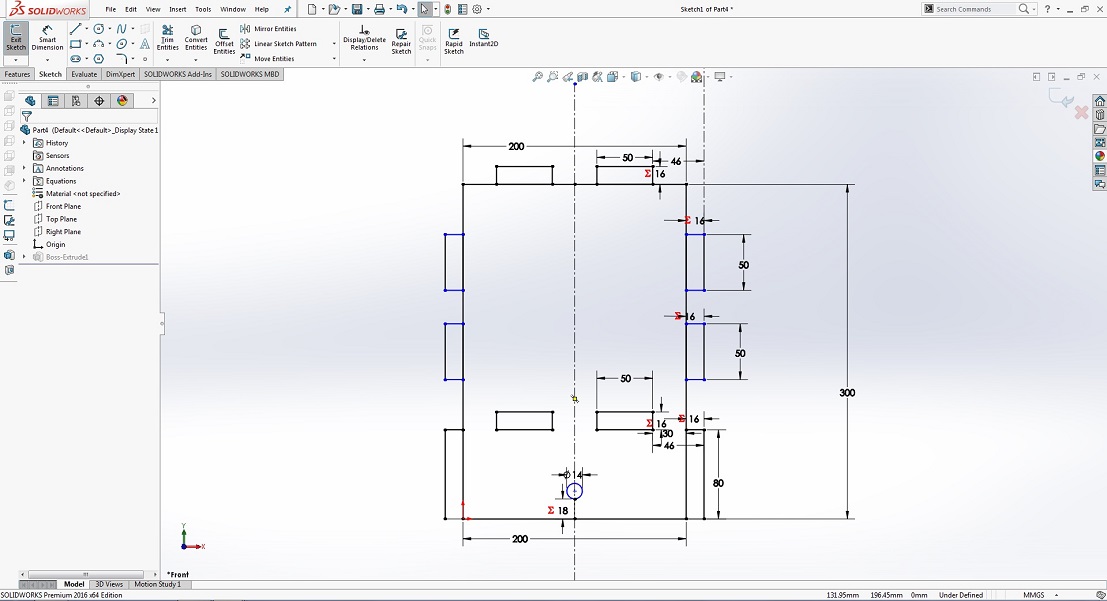
Task: Open the Insert menu
Action: 178,9
